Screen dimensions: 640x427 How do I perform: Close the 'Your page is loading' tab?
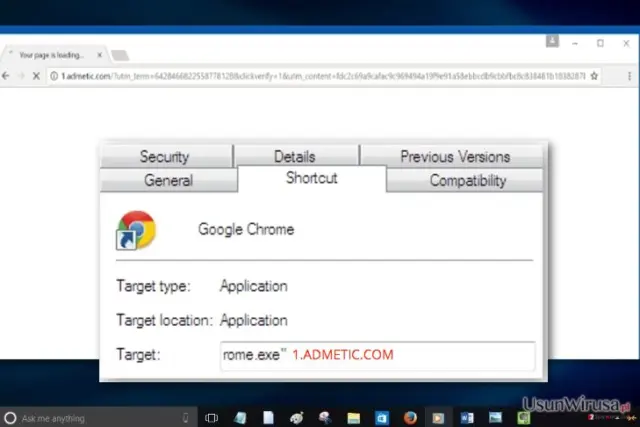(x=100, y=55)
